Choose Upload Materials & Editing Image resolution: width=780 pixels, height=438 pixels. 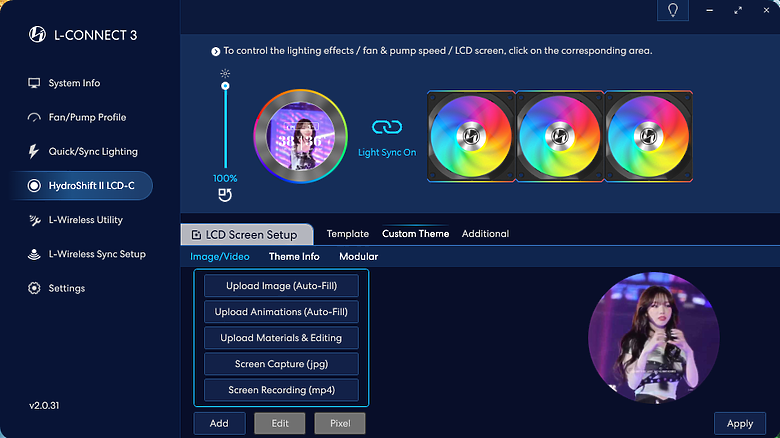(281, 338)
